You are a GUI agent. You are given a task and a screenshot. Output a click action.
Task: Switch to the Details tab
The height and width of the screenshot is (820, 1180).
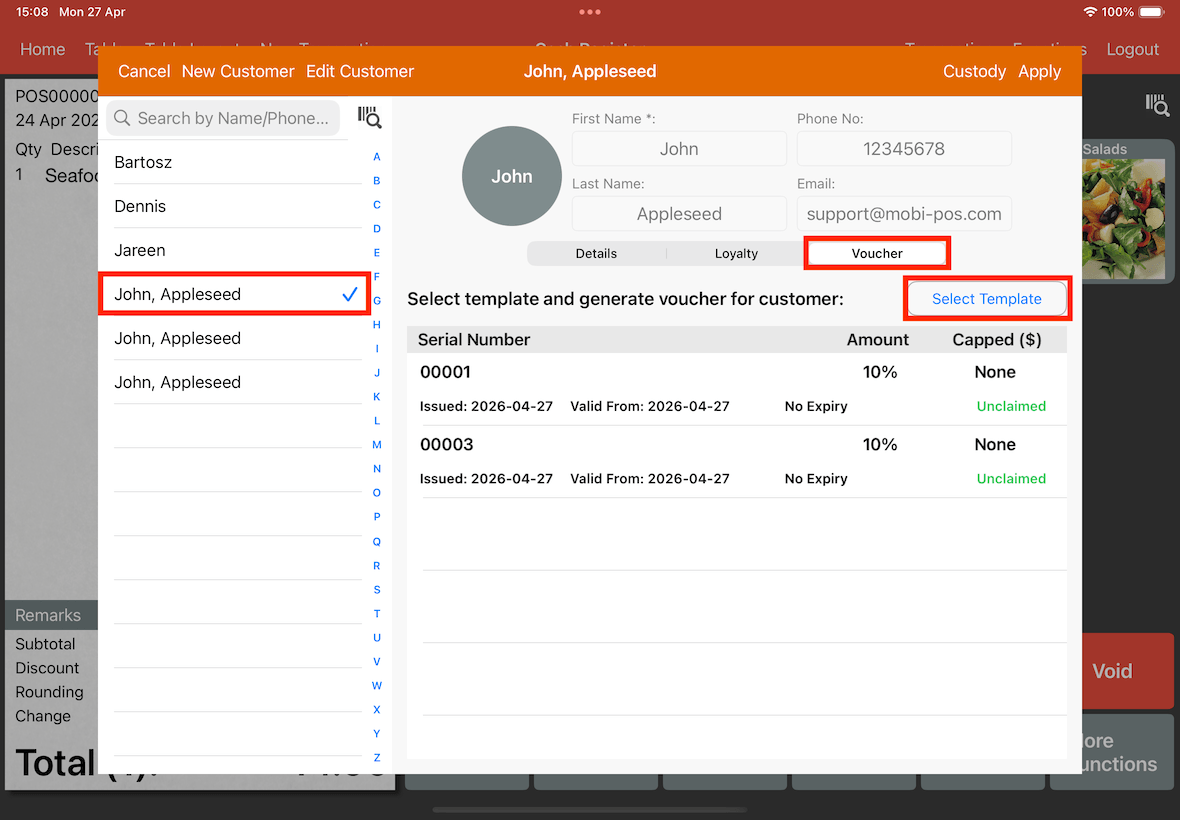[596, 254]
